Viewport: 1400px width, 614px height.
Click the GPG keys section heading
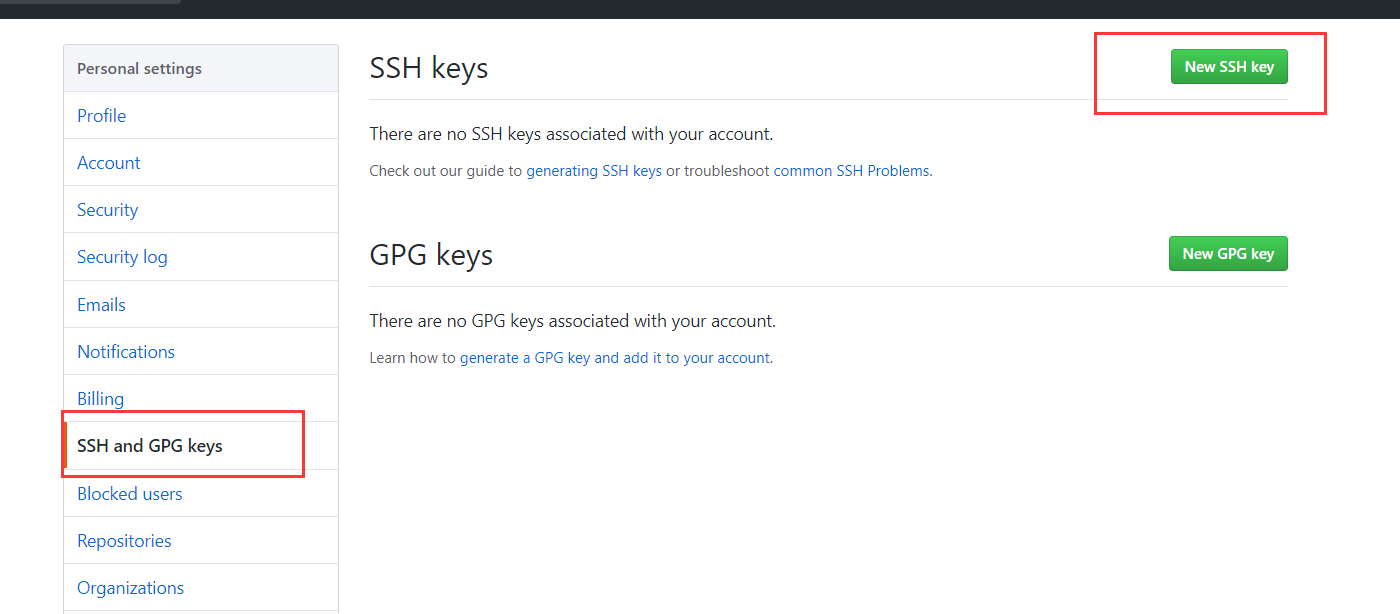[x=431, y=255]
